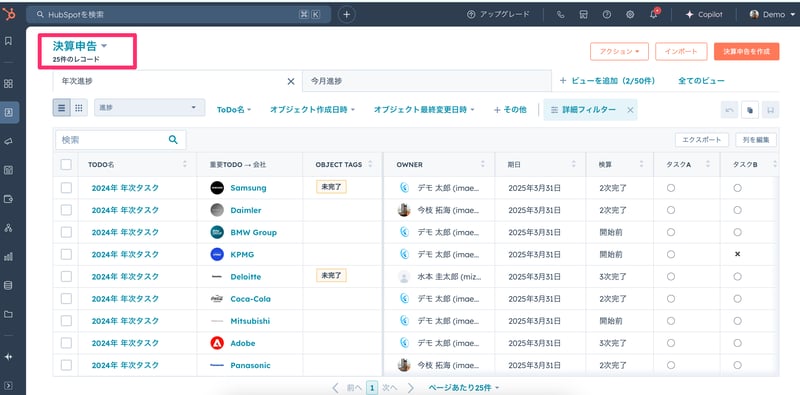Check the BMW Group row checkbox

[x=66, y=232]
